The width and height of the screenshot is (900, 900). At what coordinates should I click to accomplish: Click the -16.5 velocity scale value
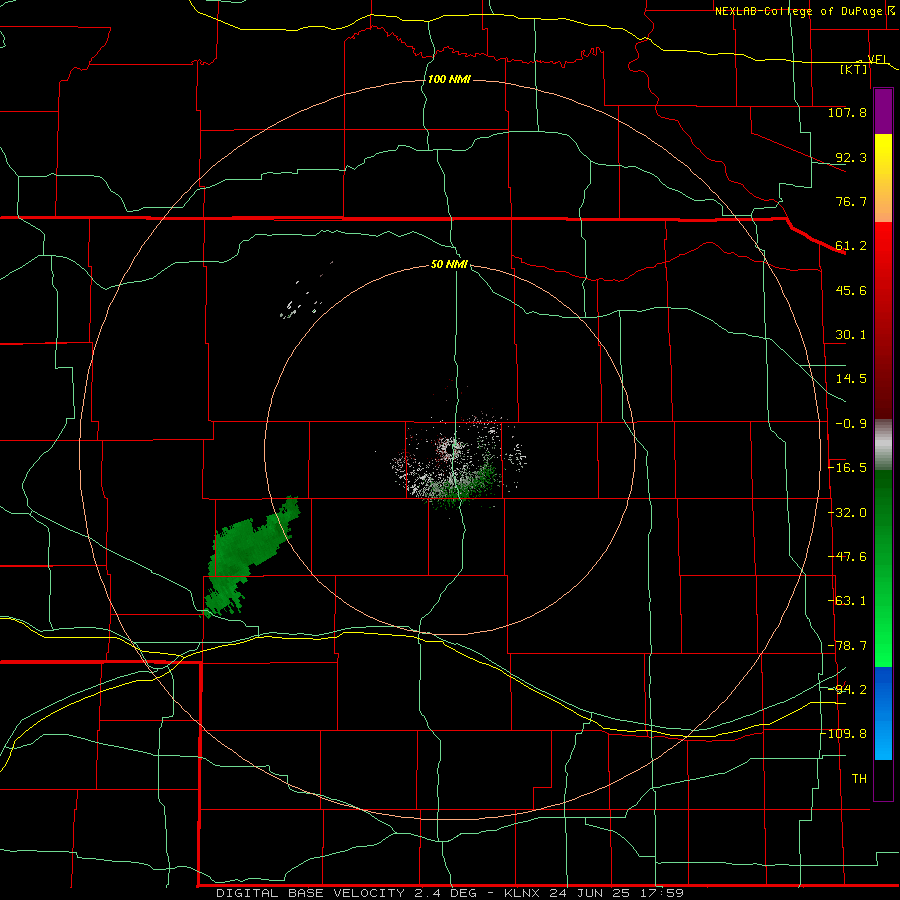pos(847,468)
